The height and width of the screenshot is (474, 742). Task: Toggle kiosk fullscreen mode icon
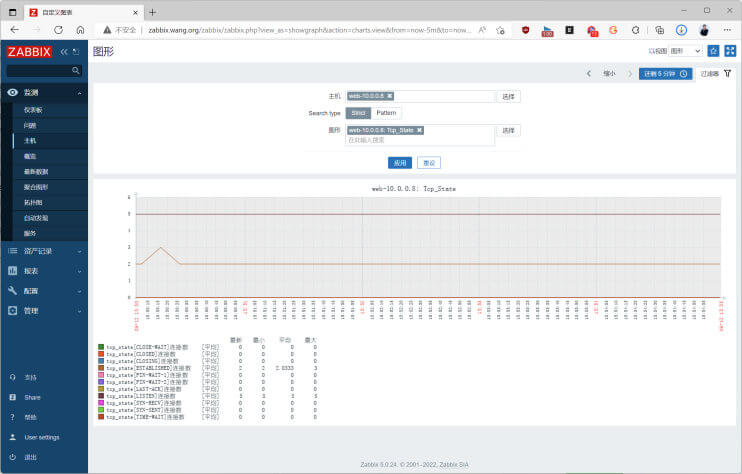point(730,51)
